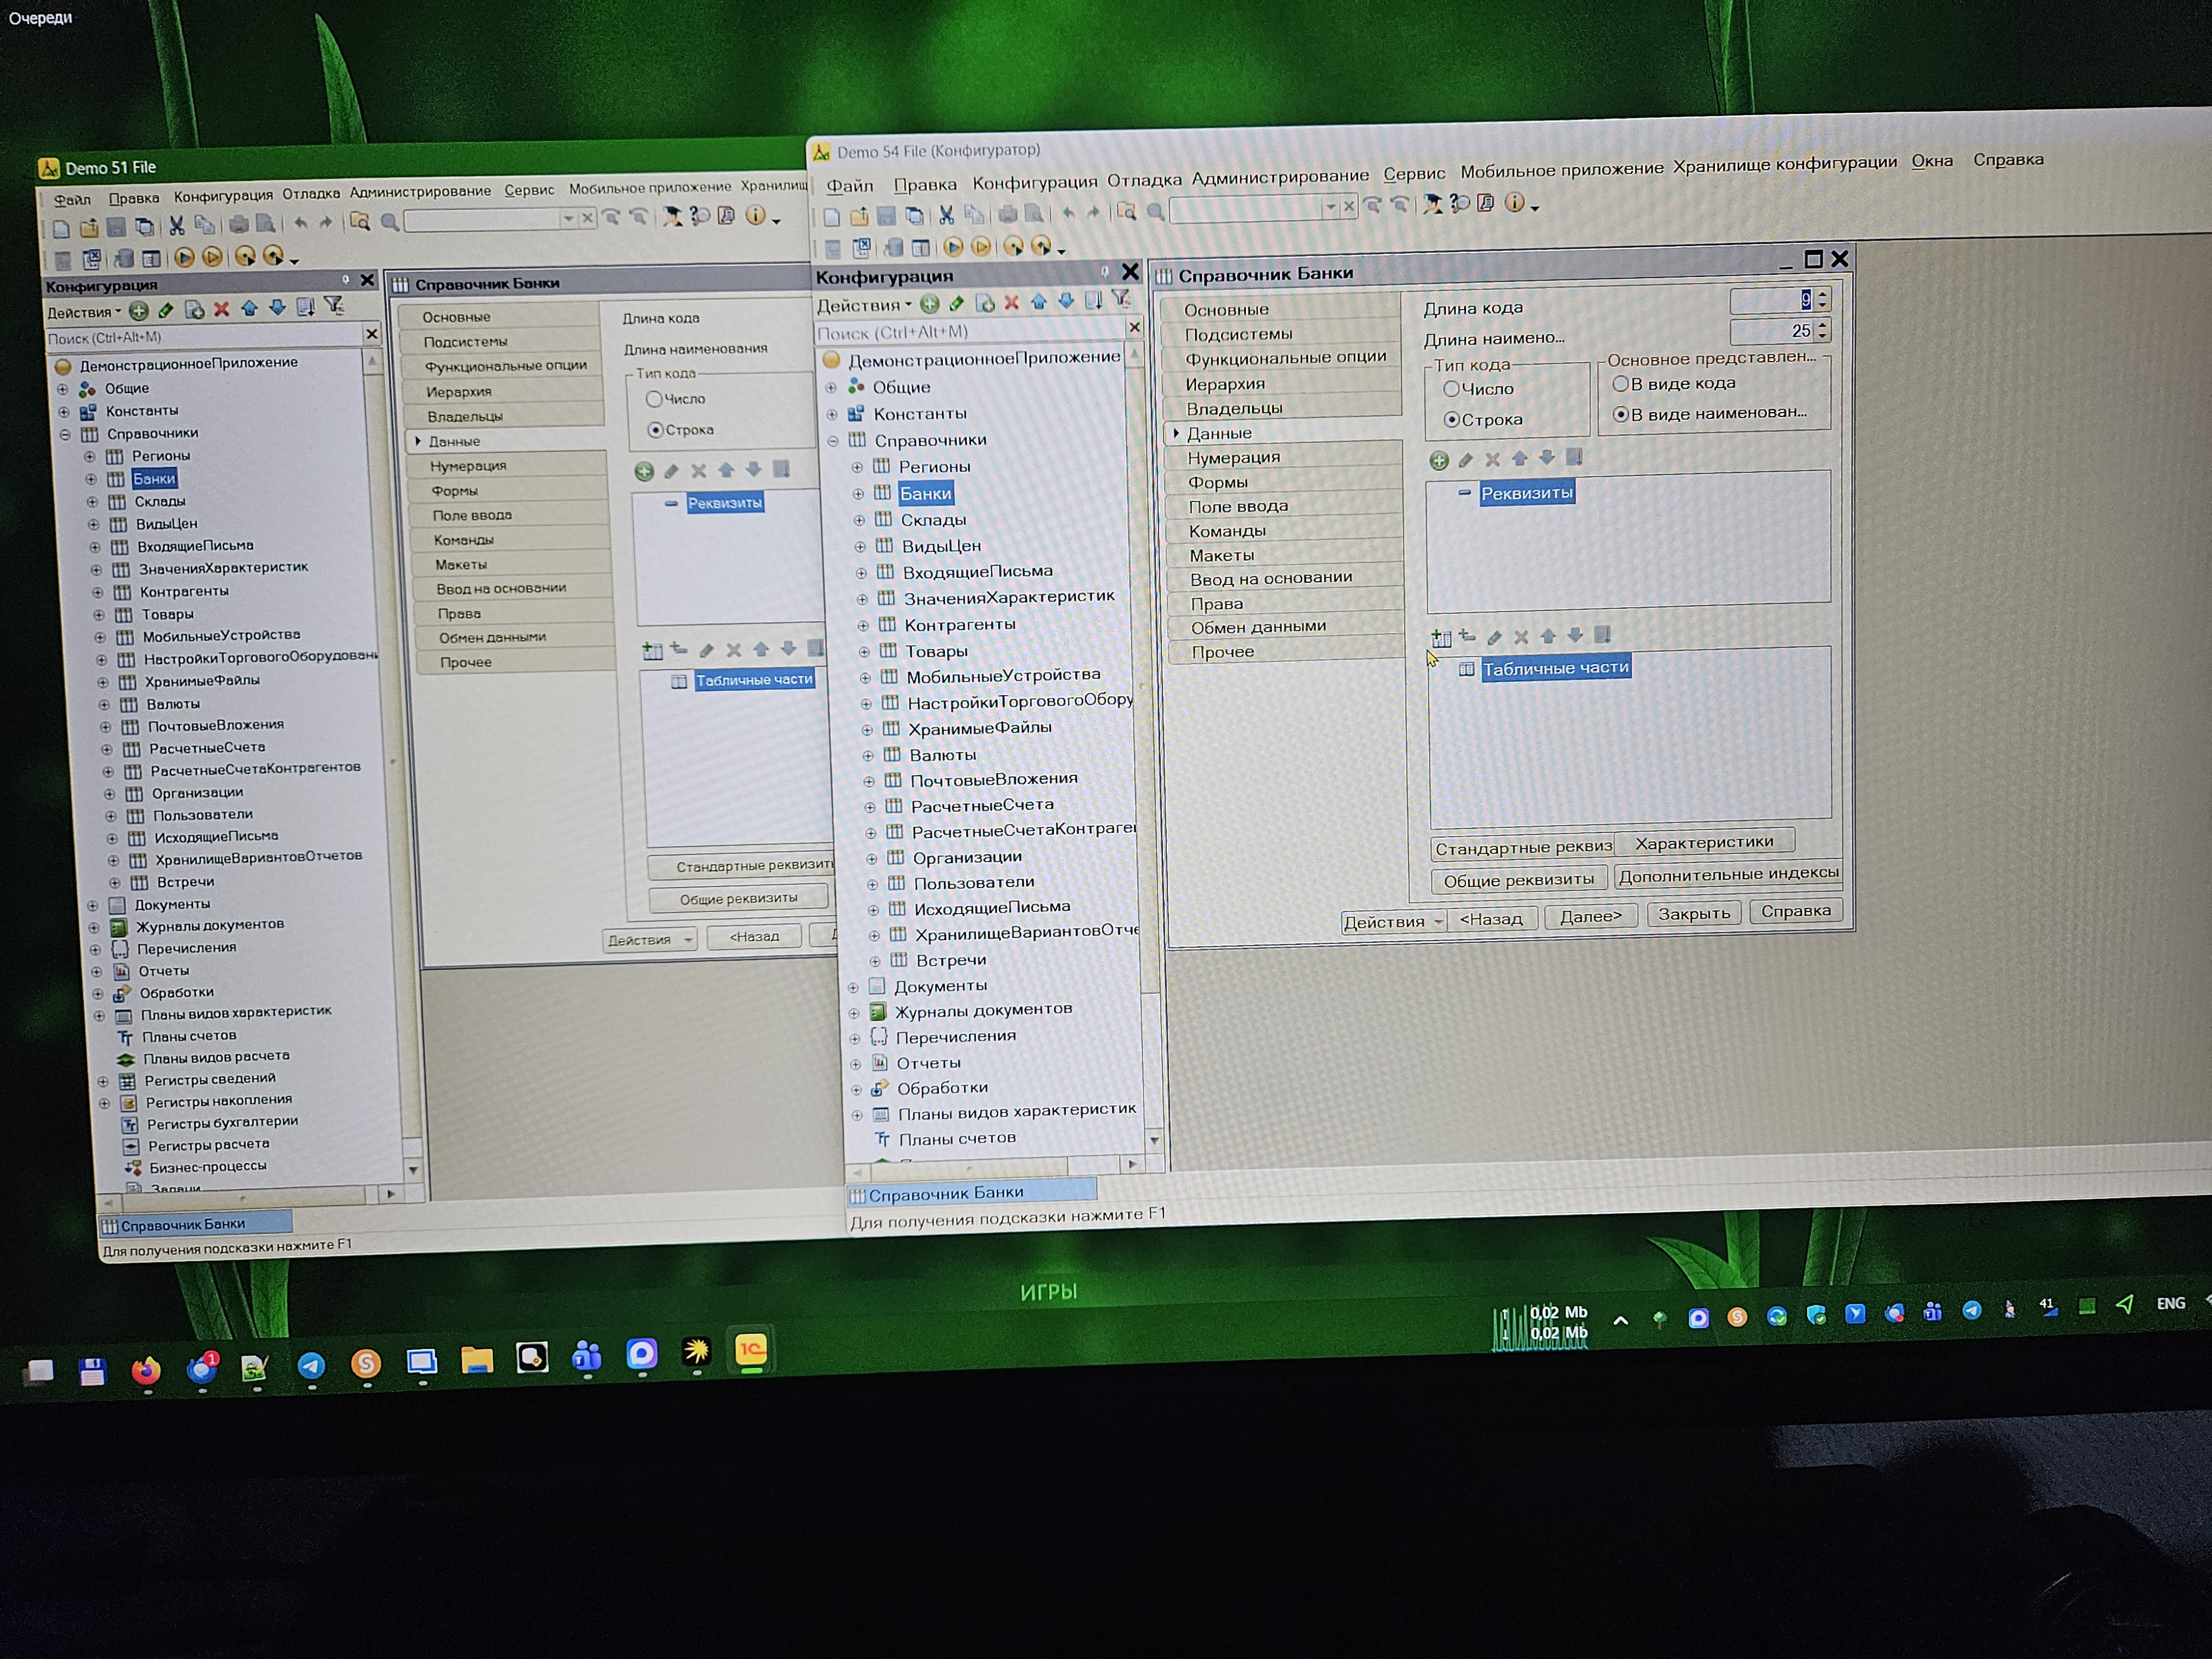The image size is (2212, 1659).
Task: Click the first yellow play icon in Demo 54 toolbar
Action: pyautogui.click(x=953, y=246)
